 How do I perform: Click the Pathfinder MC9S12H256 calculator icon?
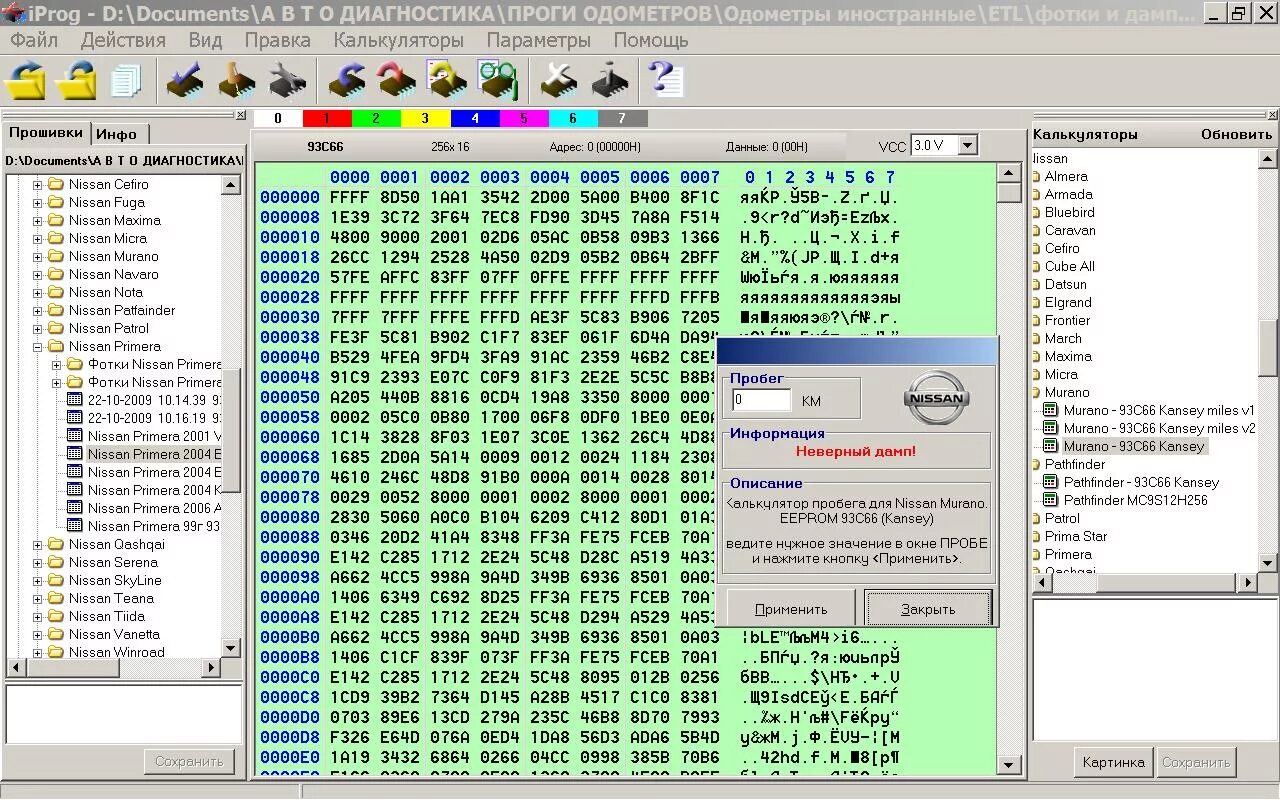1050,500
